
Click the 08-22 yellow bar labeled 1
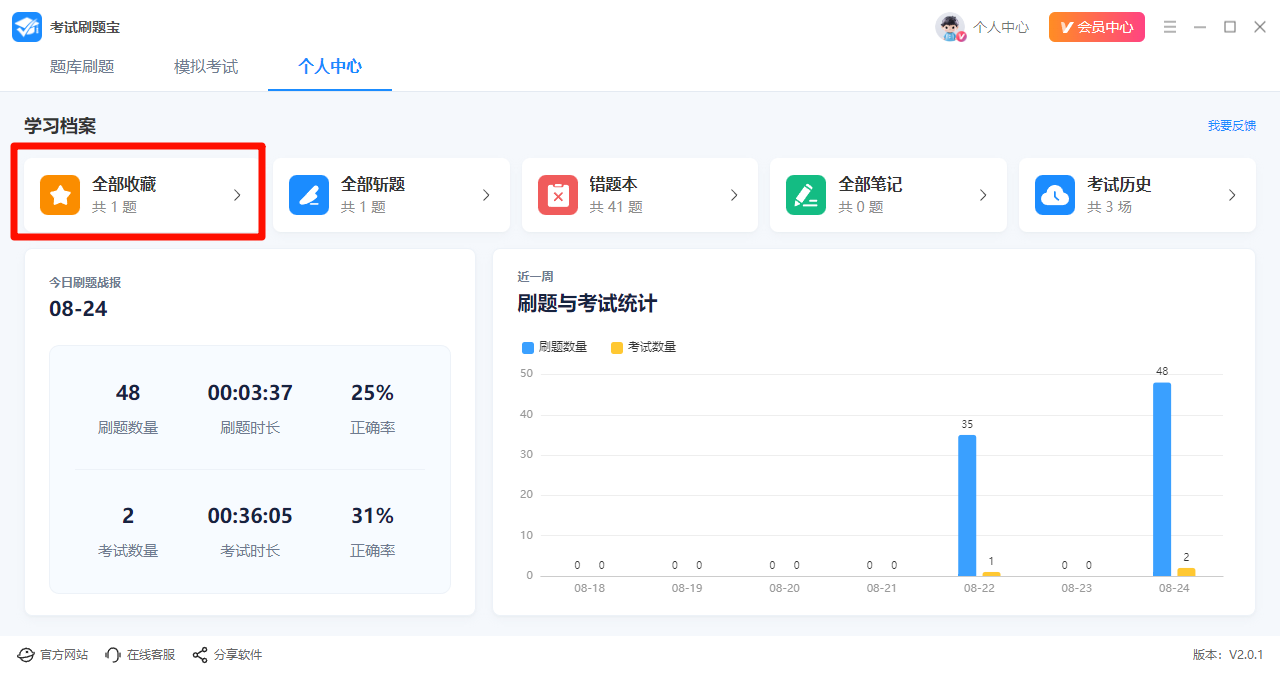pos(991,574)
